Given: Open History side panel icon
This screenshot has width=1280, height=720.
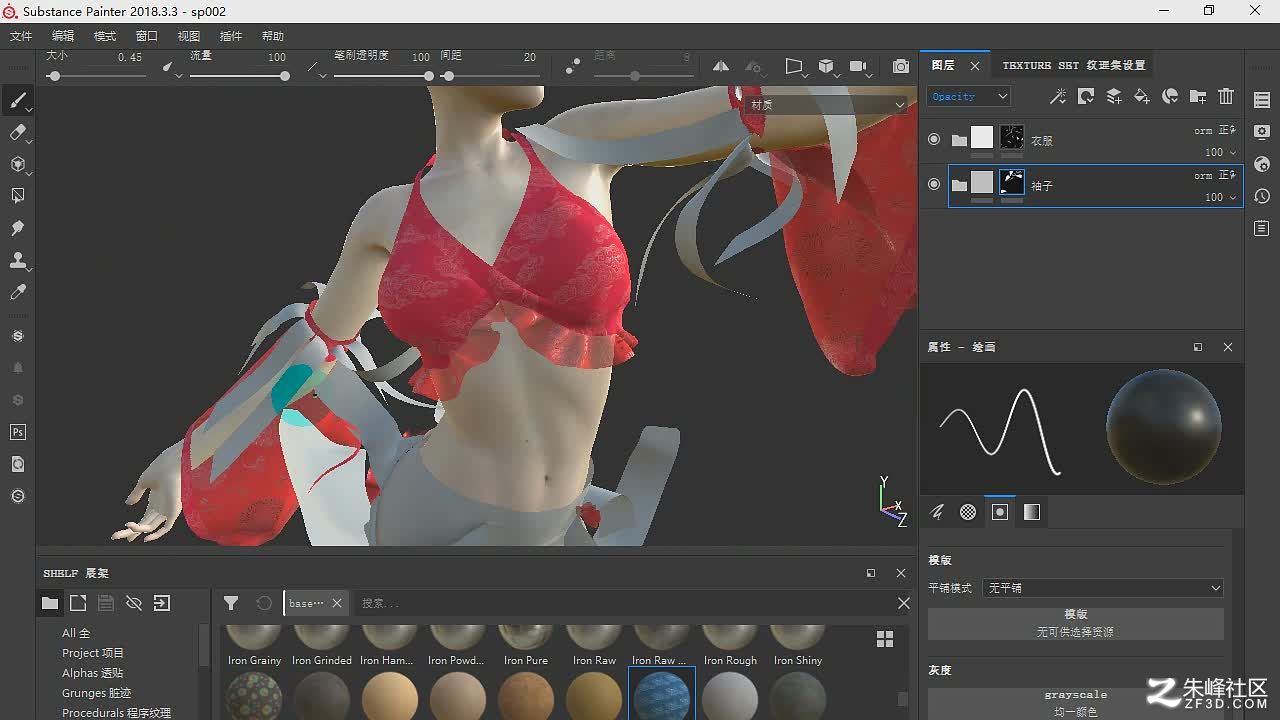Looking at the screenshot, I should 1262,196.
